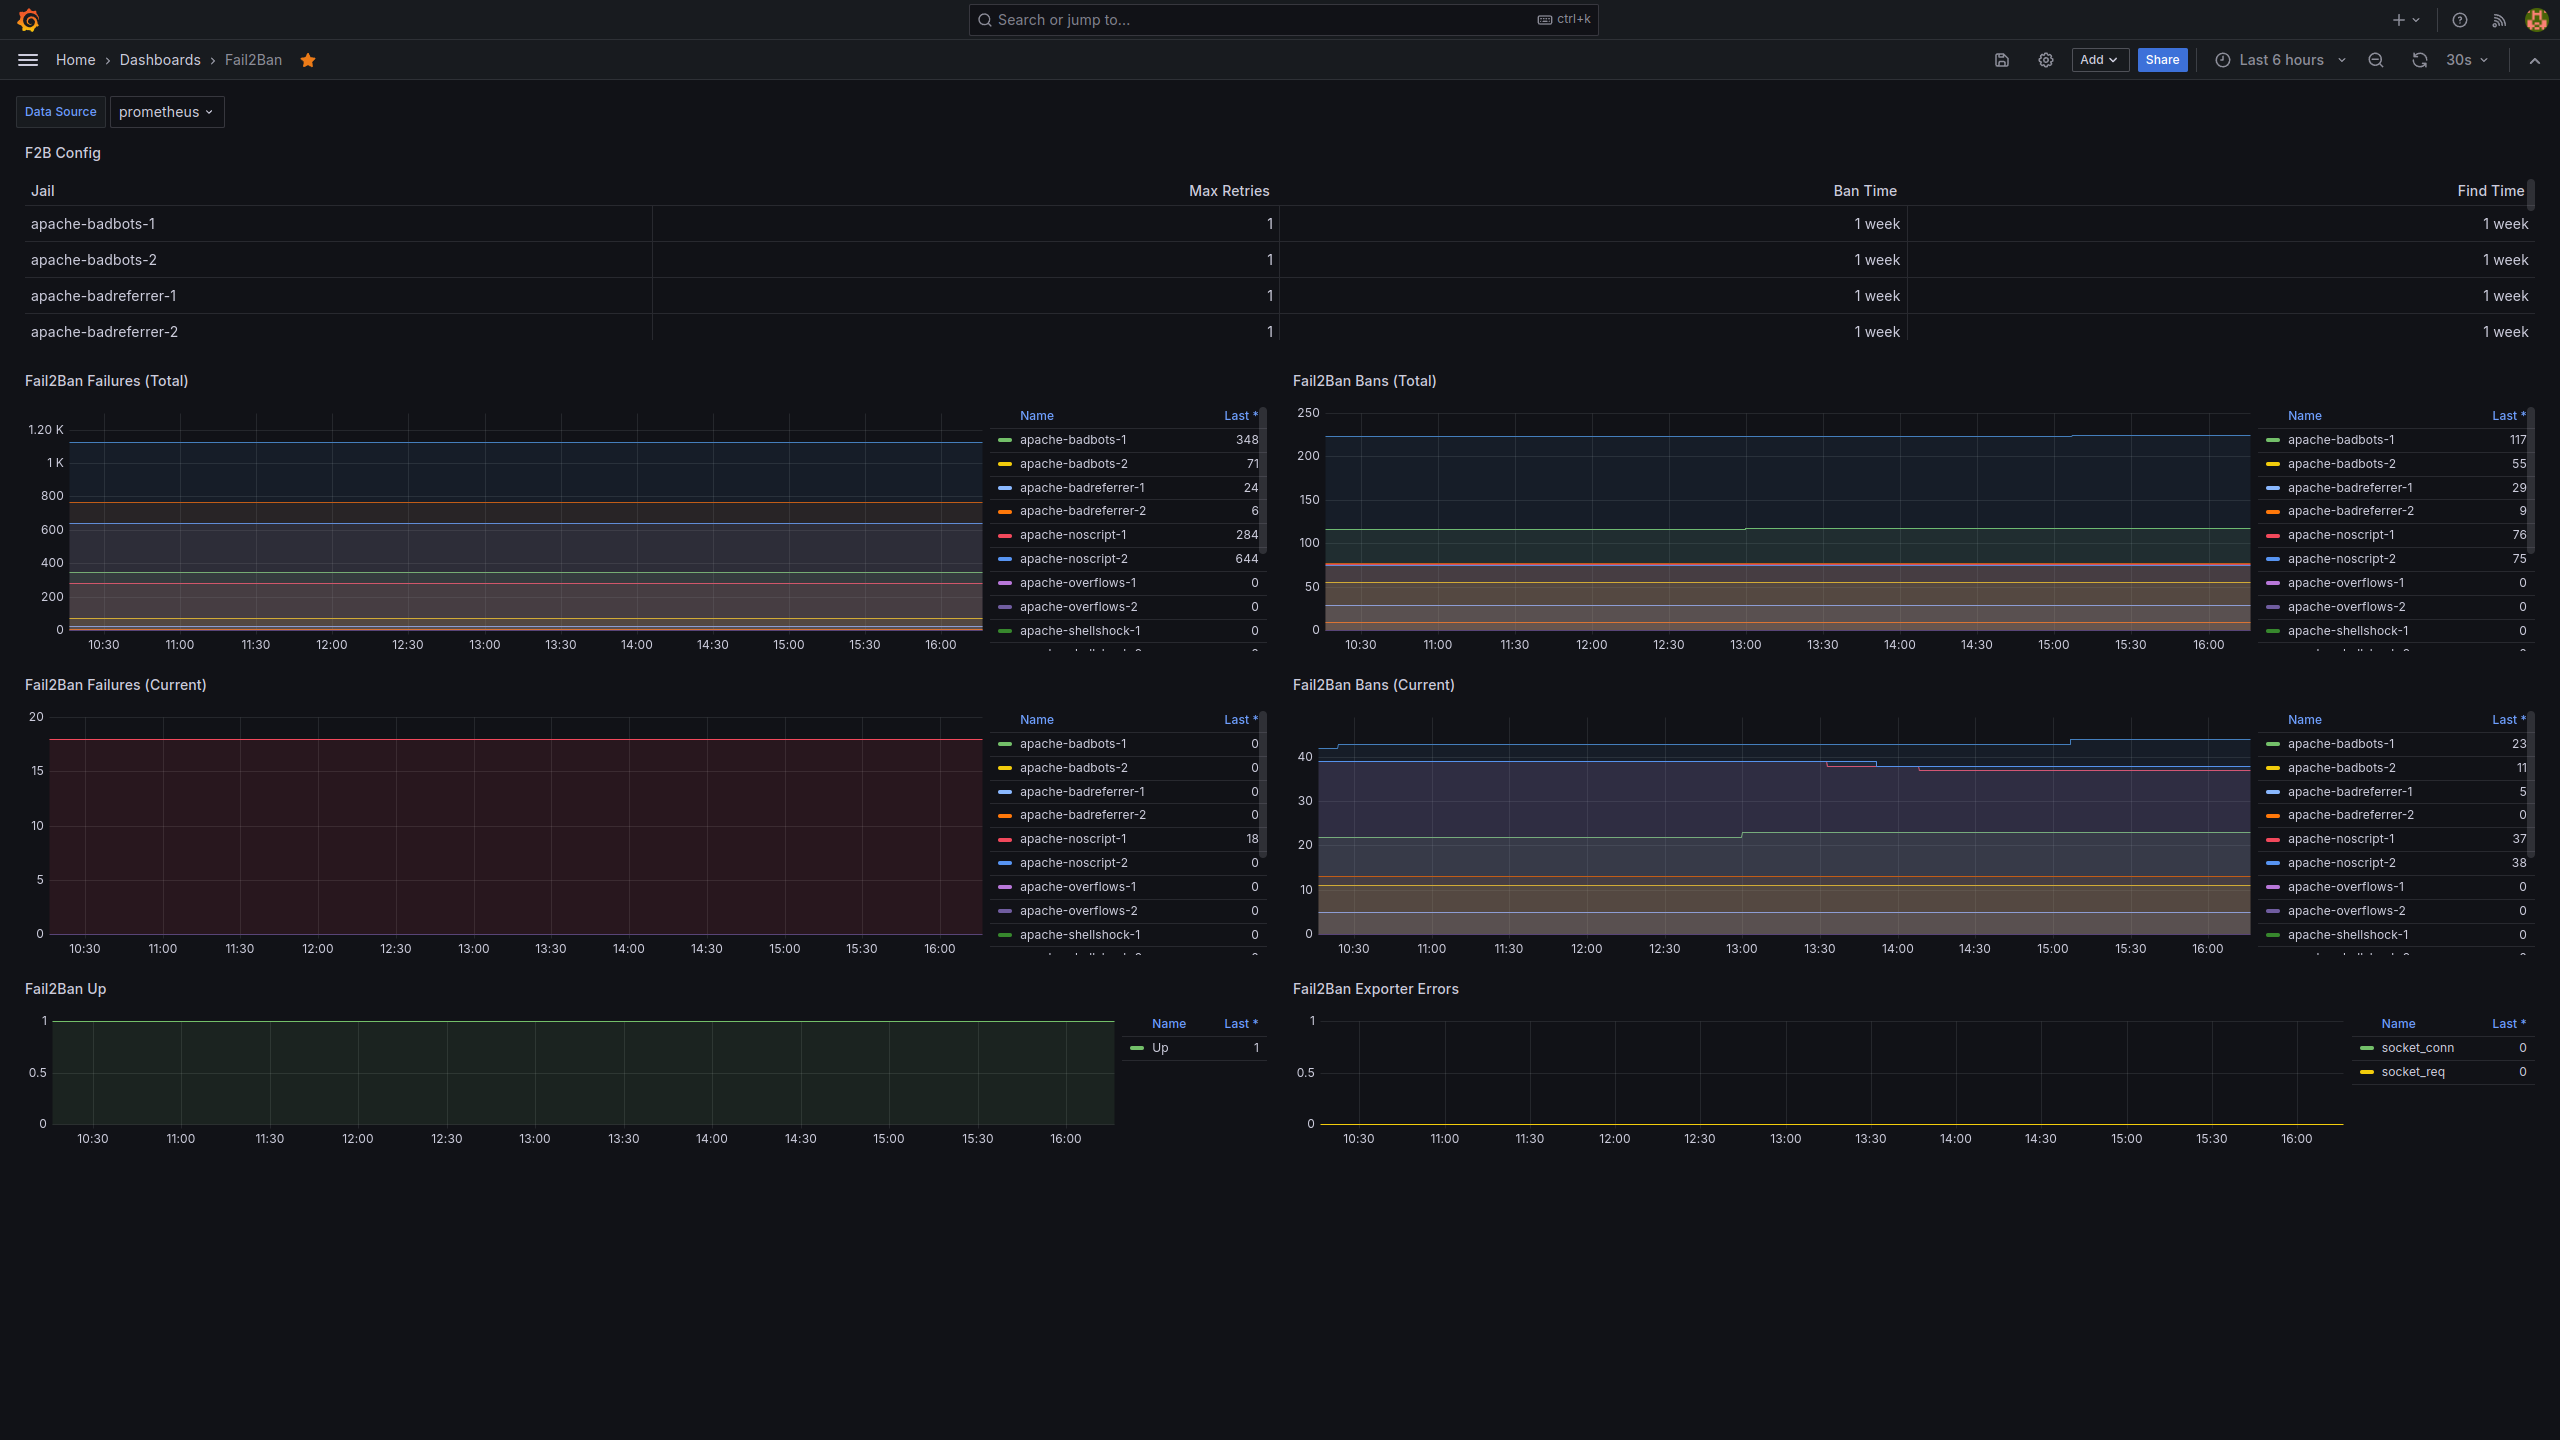2560x1440 pixels.
Task: Go to Dashboards breadcrumb
Action: coord(160,60)
